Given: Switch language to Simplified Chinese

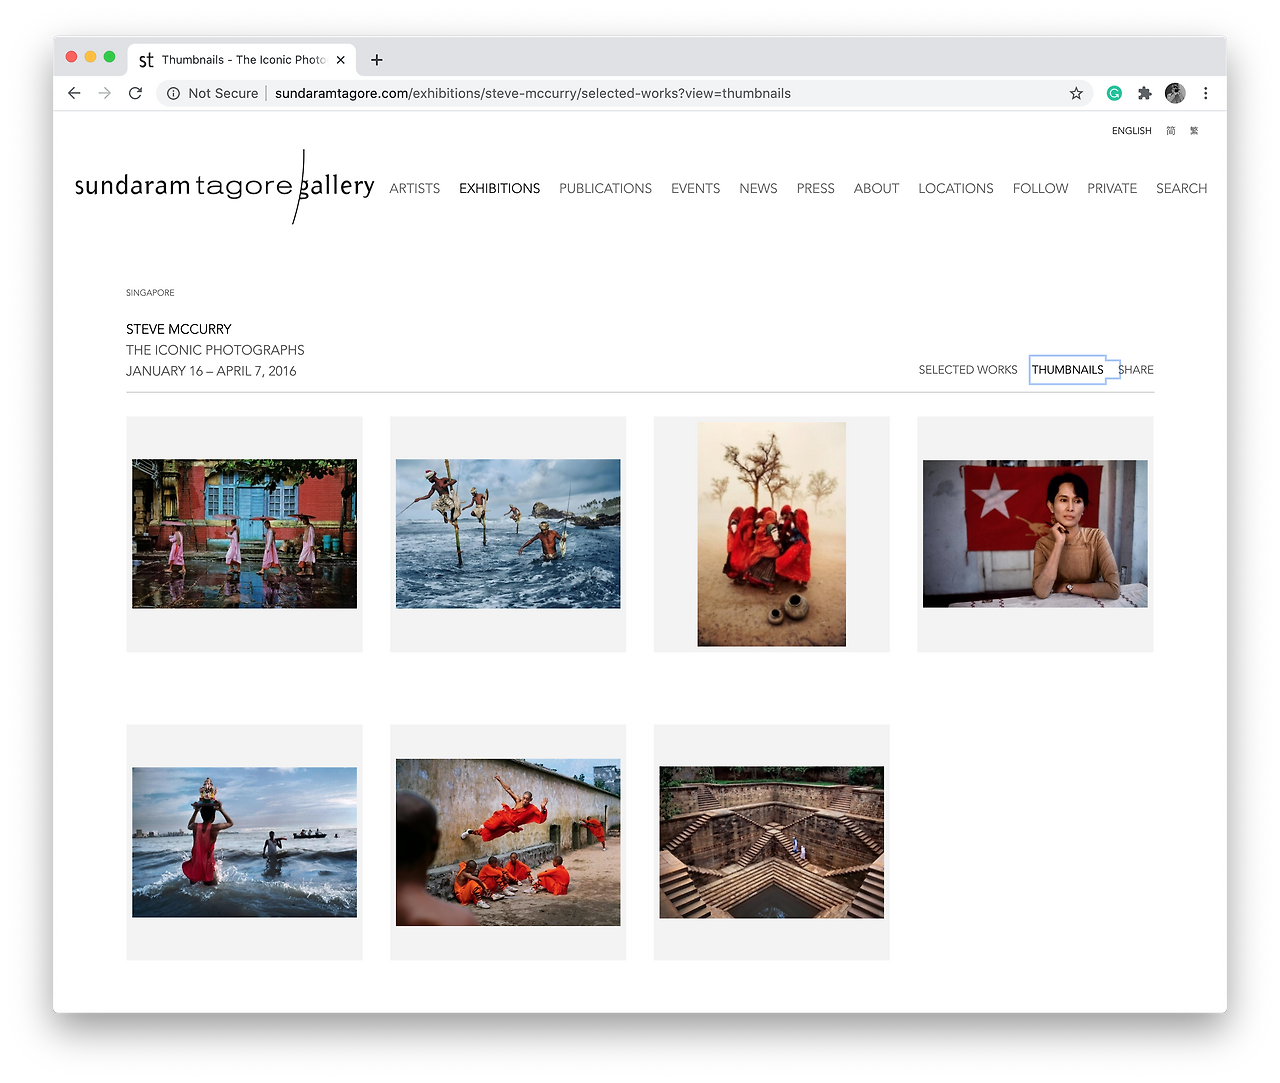Looking at the screenshot, I should pos(1171,131).
